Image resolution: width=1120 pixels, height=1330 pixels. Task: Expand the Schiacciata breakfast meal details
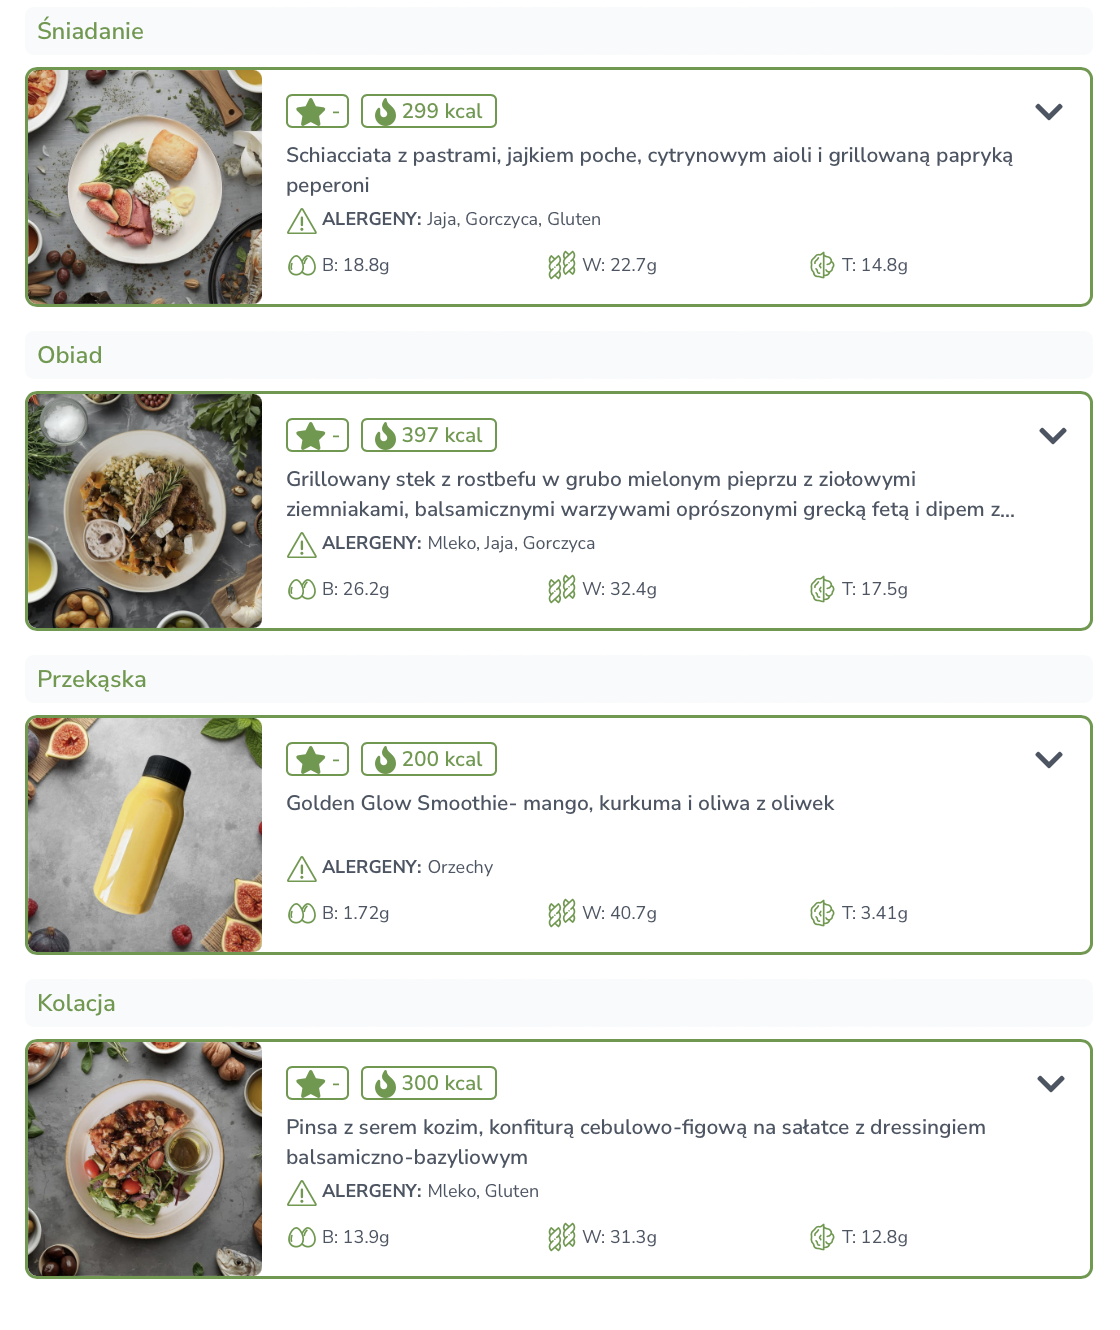1048,112
